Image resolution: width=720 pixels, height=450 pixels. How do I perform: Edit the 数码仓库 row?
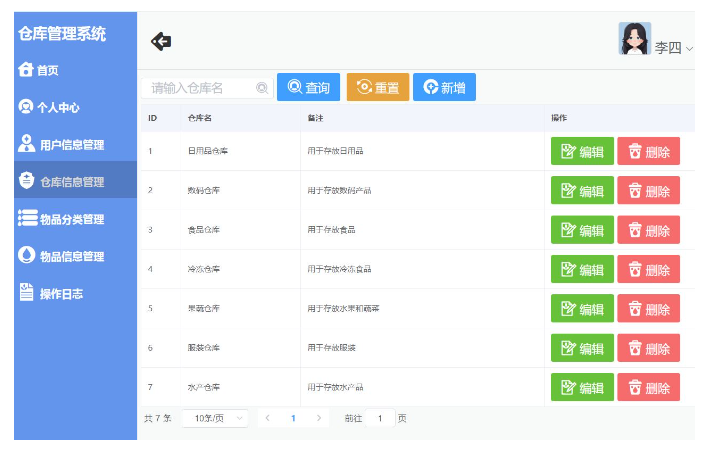582,190
